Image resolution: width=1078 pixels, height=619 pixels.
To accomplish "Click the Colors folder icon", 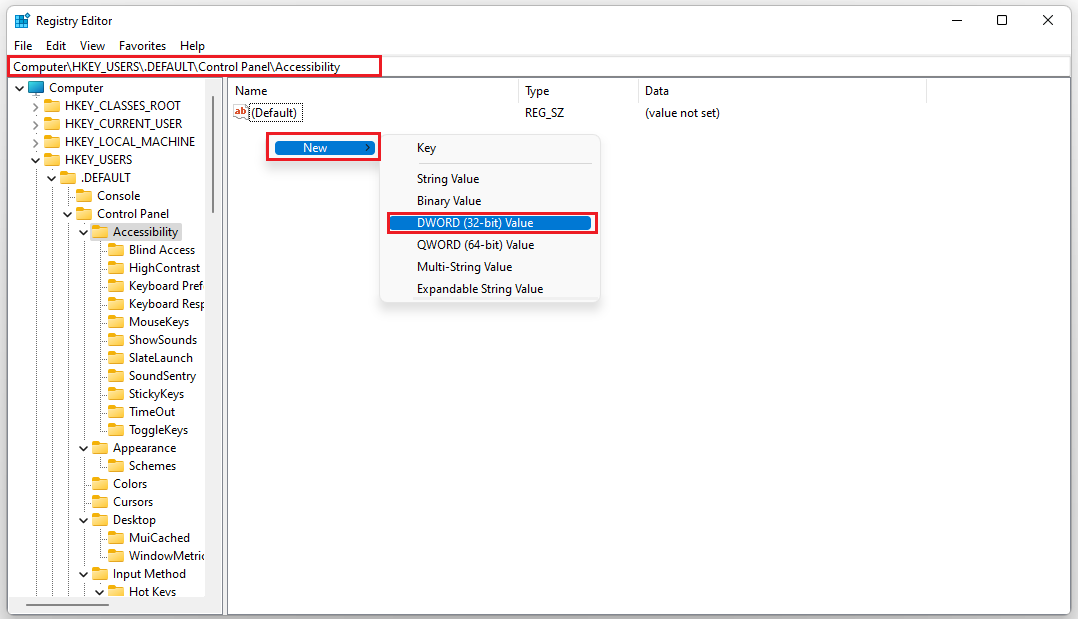I will click(100, 484).
